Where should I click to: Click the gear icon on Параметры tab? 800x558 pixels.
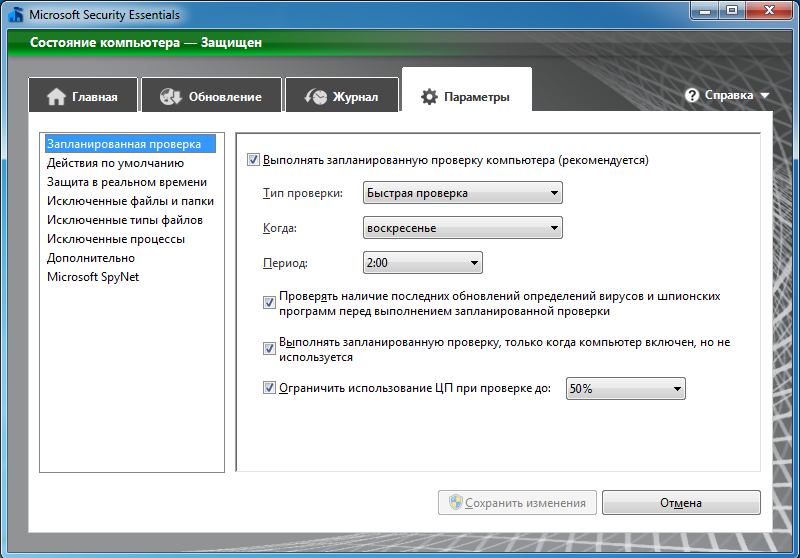pyautogui.click(x=429, y=96)
